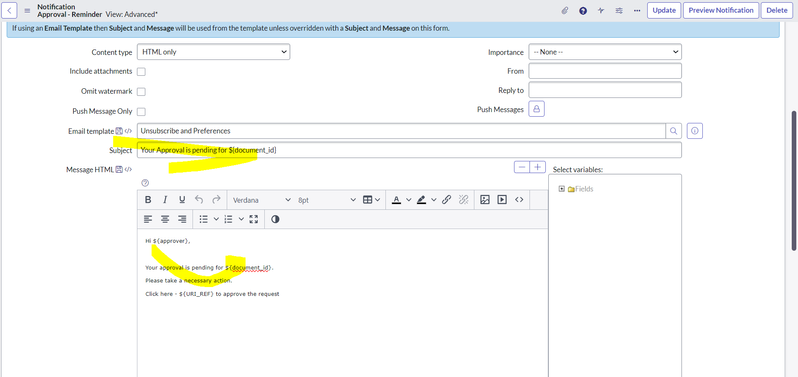Enlarge editor with the plus button
This screenshot has height=377, width=798.
tap(537, 167)
